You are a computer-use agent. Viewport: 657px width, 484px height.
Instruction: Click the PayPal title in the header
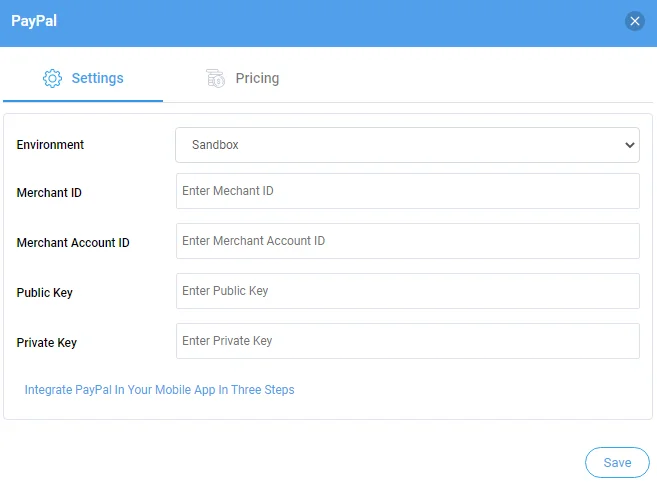(34, 21)
